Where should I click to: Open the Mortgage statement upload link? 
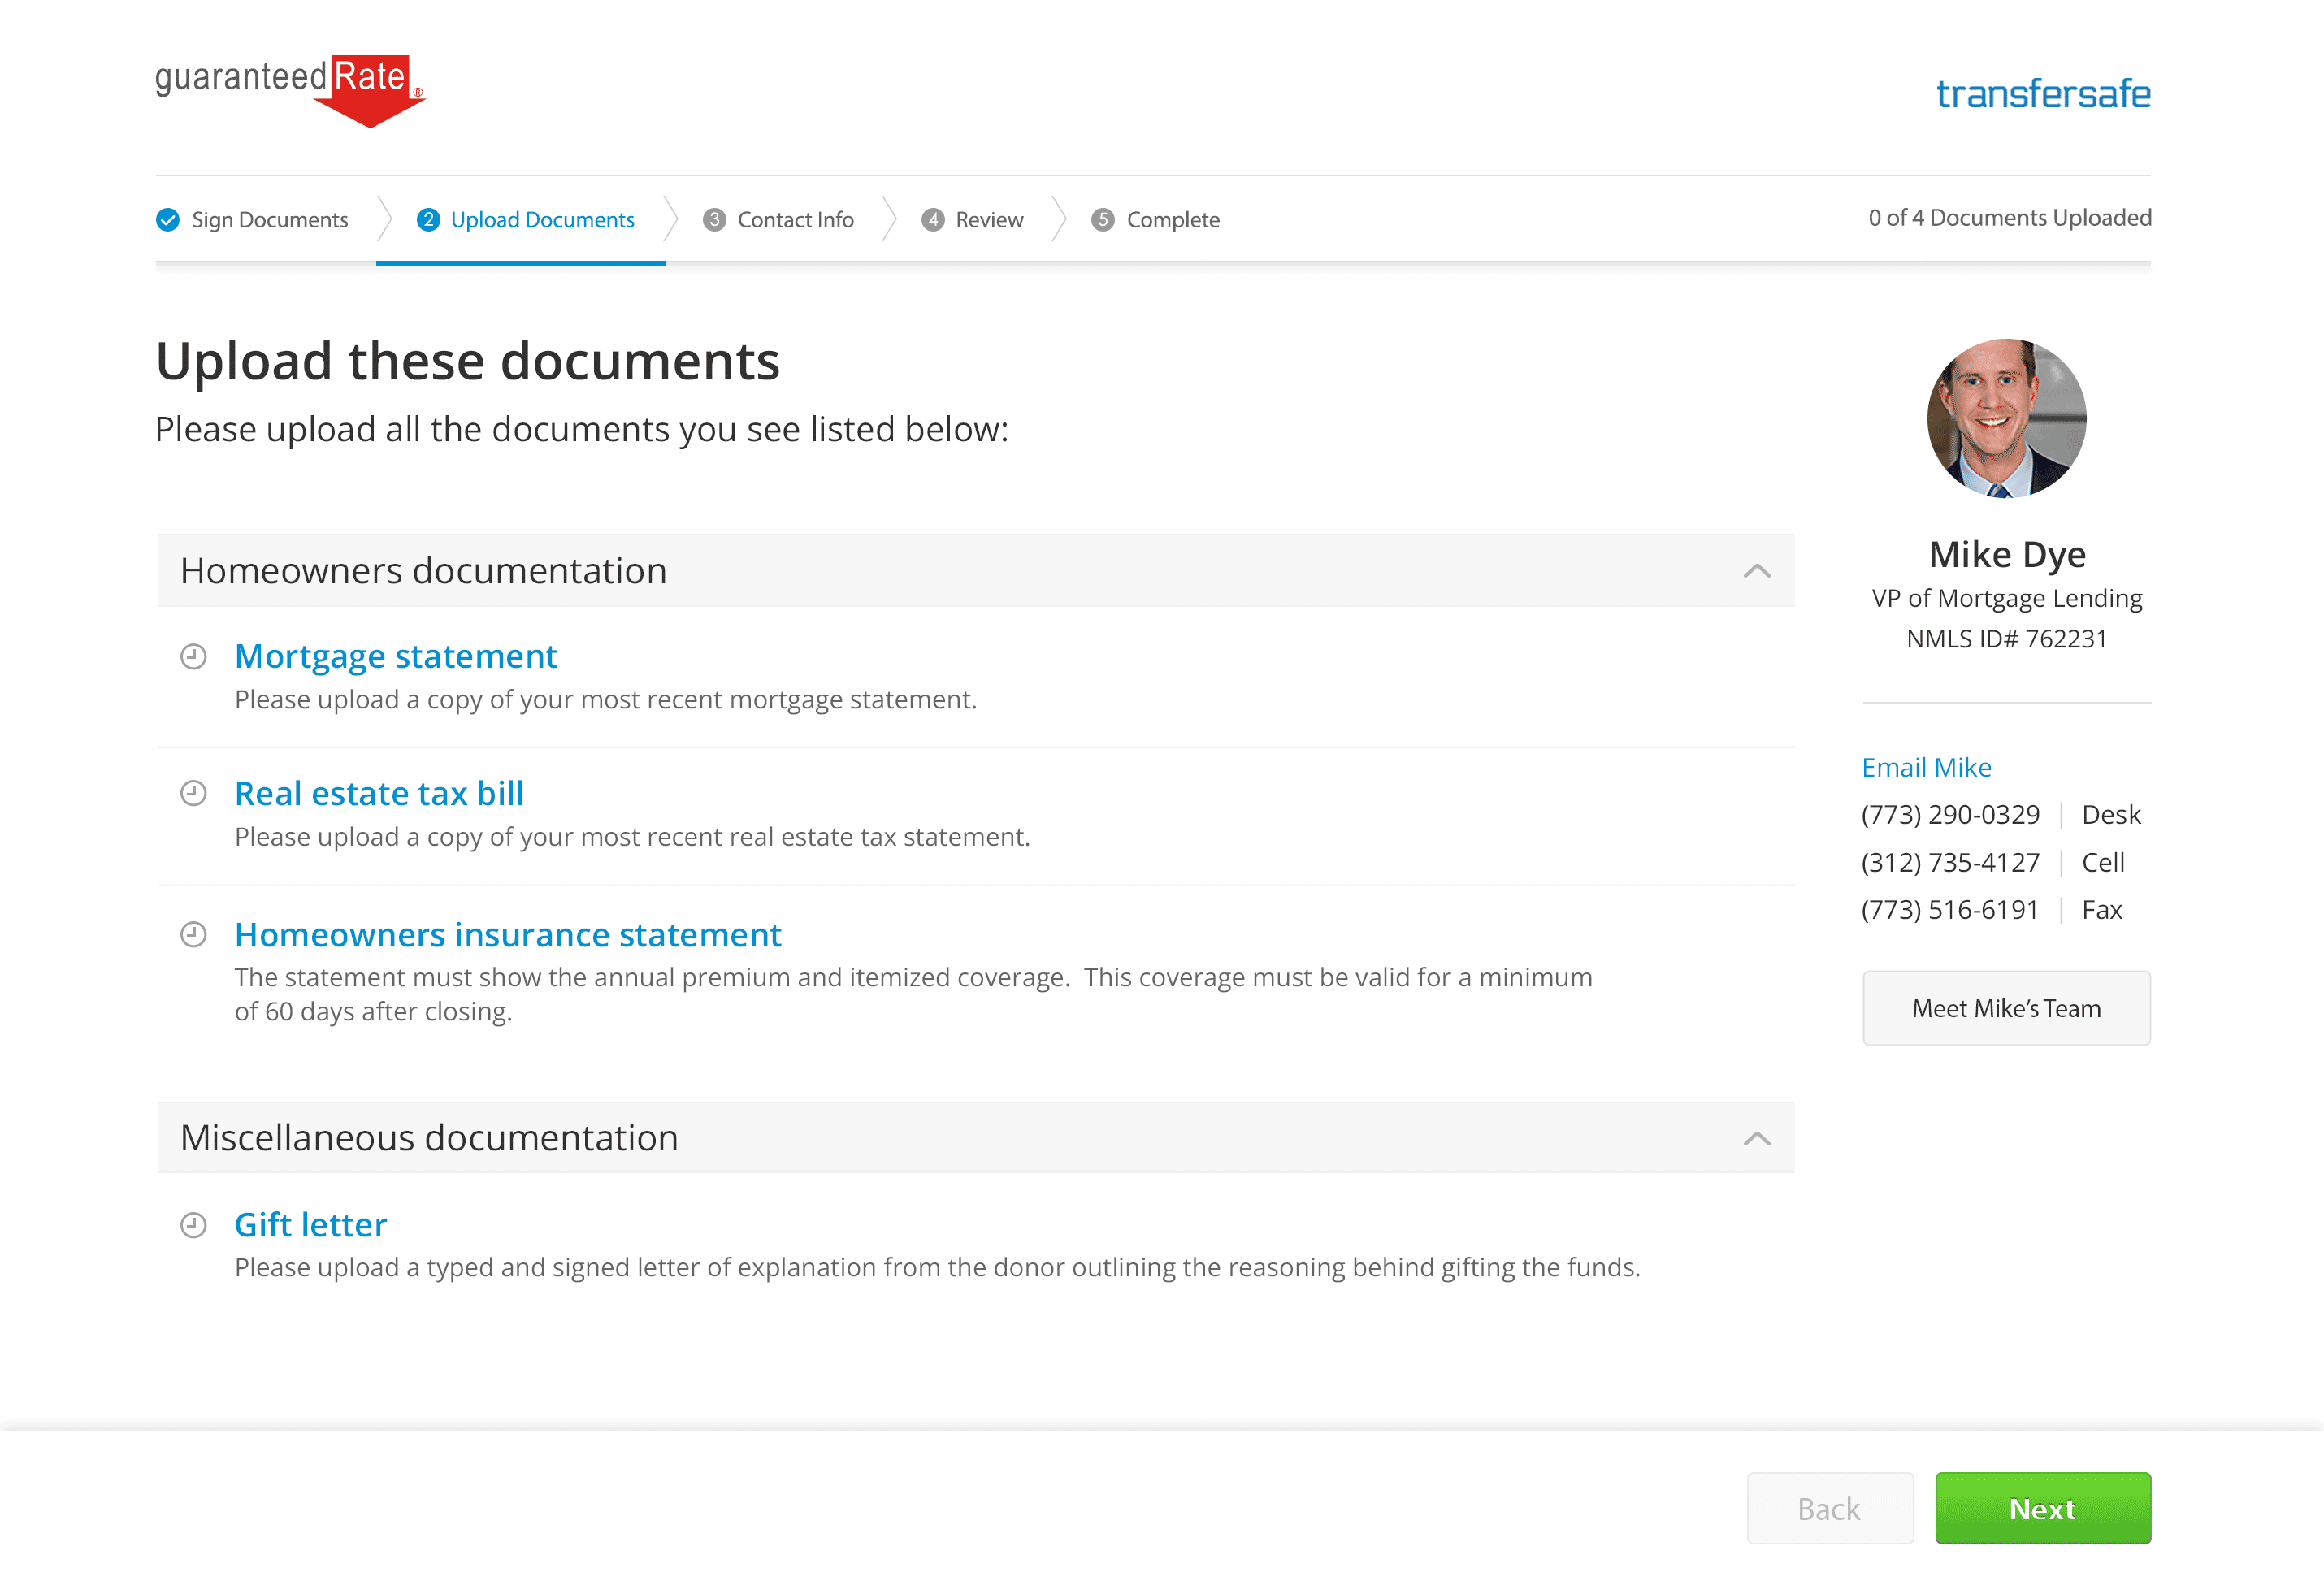[396, 656]
